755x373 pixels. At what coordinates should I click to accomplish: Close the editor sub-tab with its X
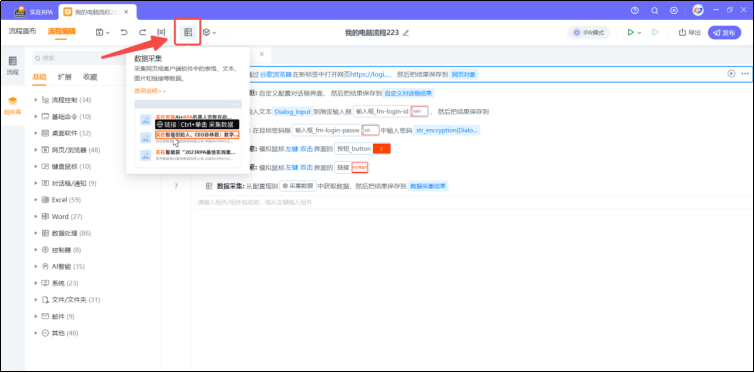click(x=261, y=54)
